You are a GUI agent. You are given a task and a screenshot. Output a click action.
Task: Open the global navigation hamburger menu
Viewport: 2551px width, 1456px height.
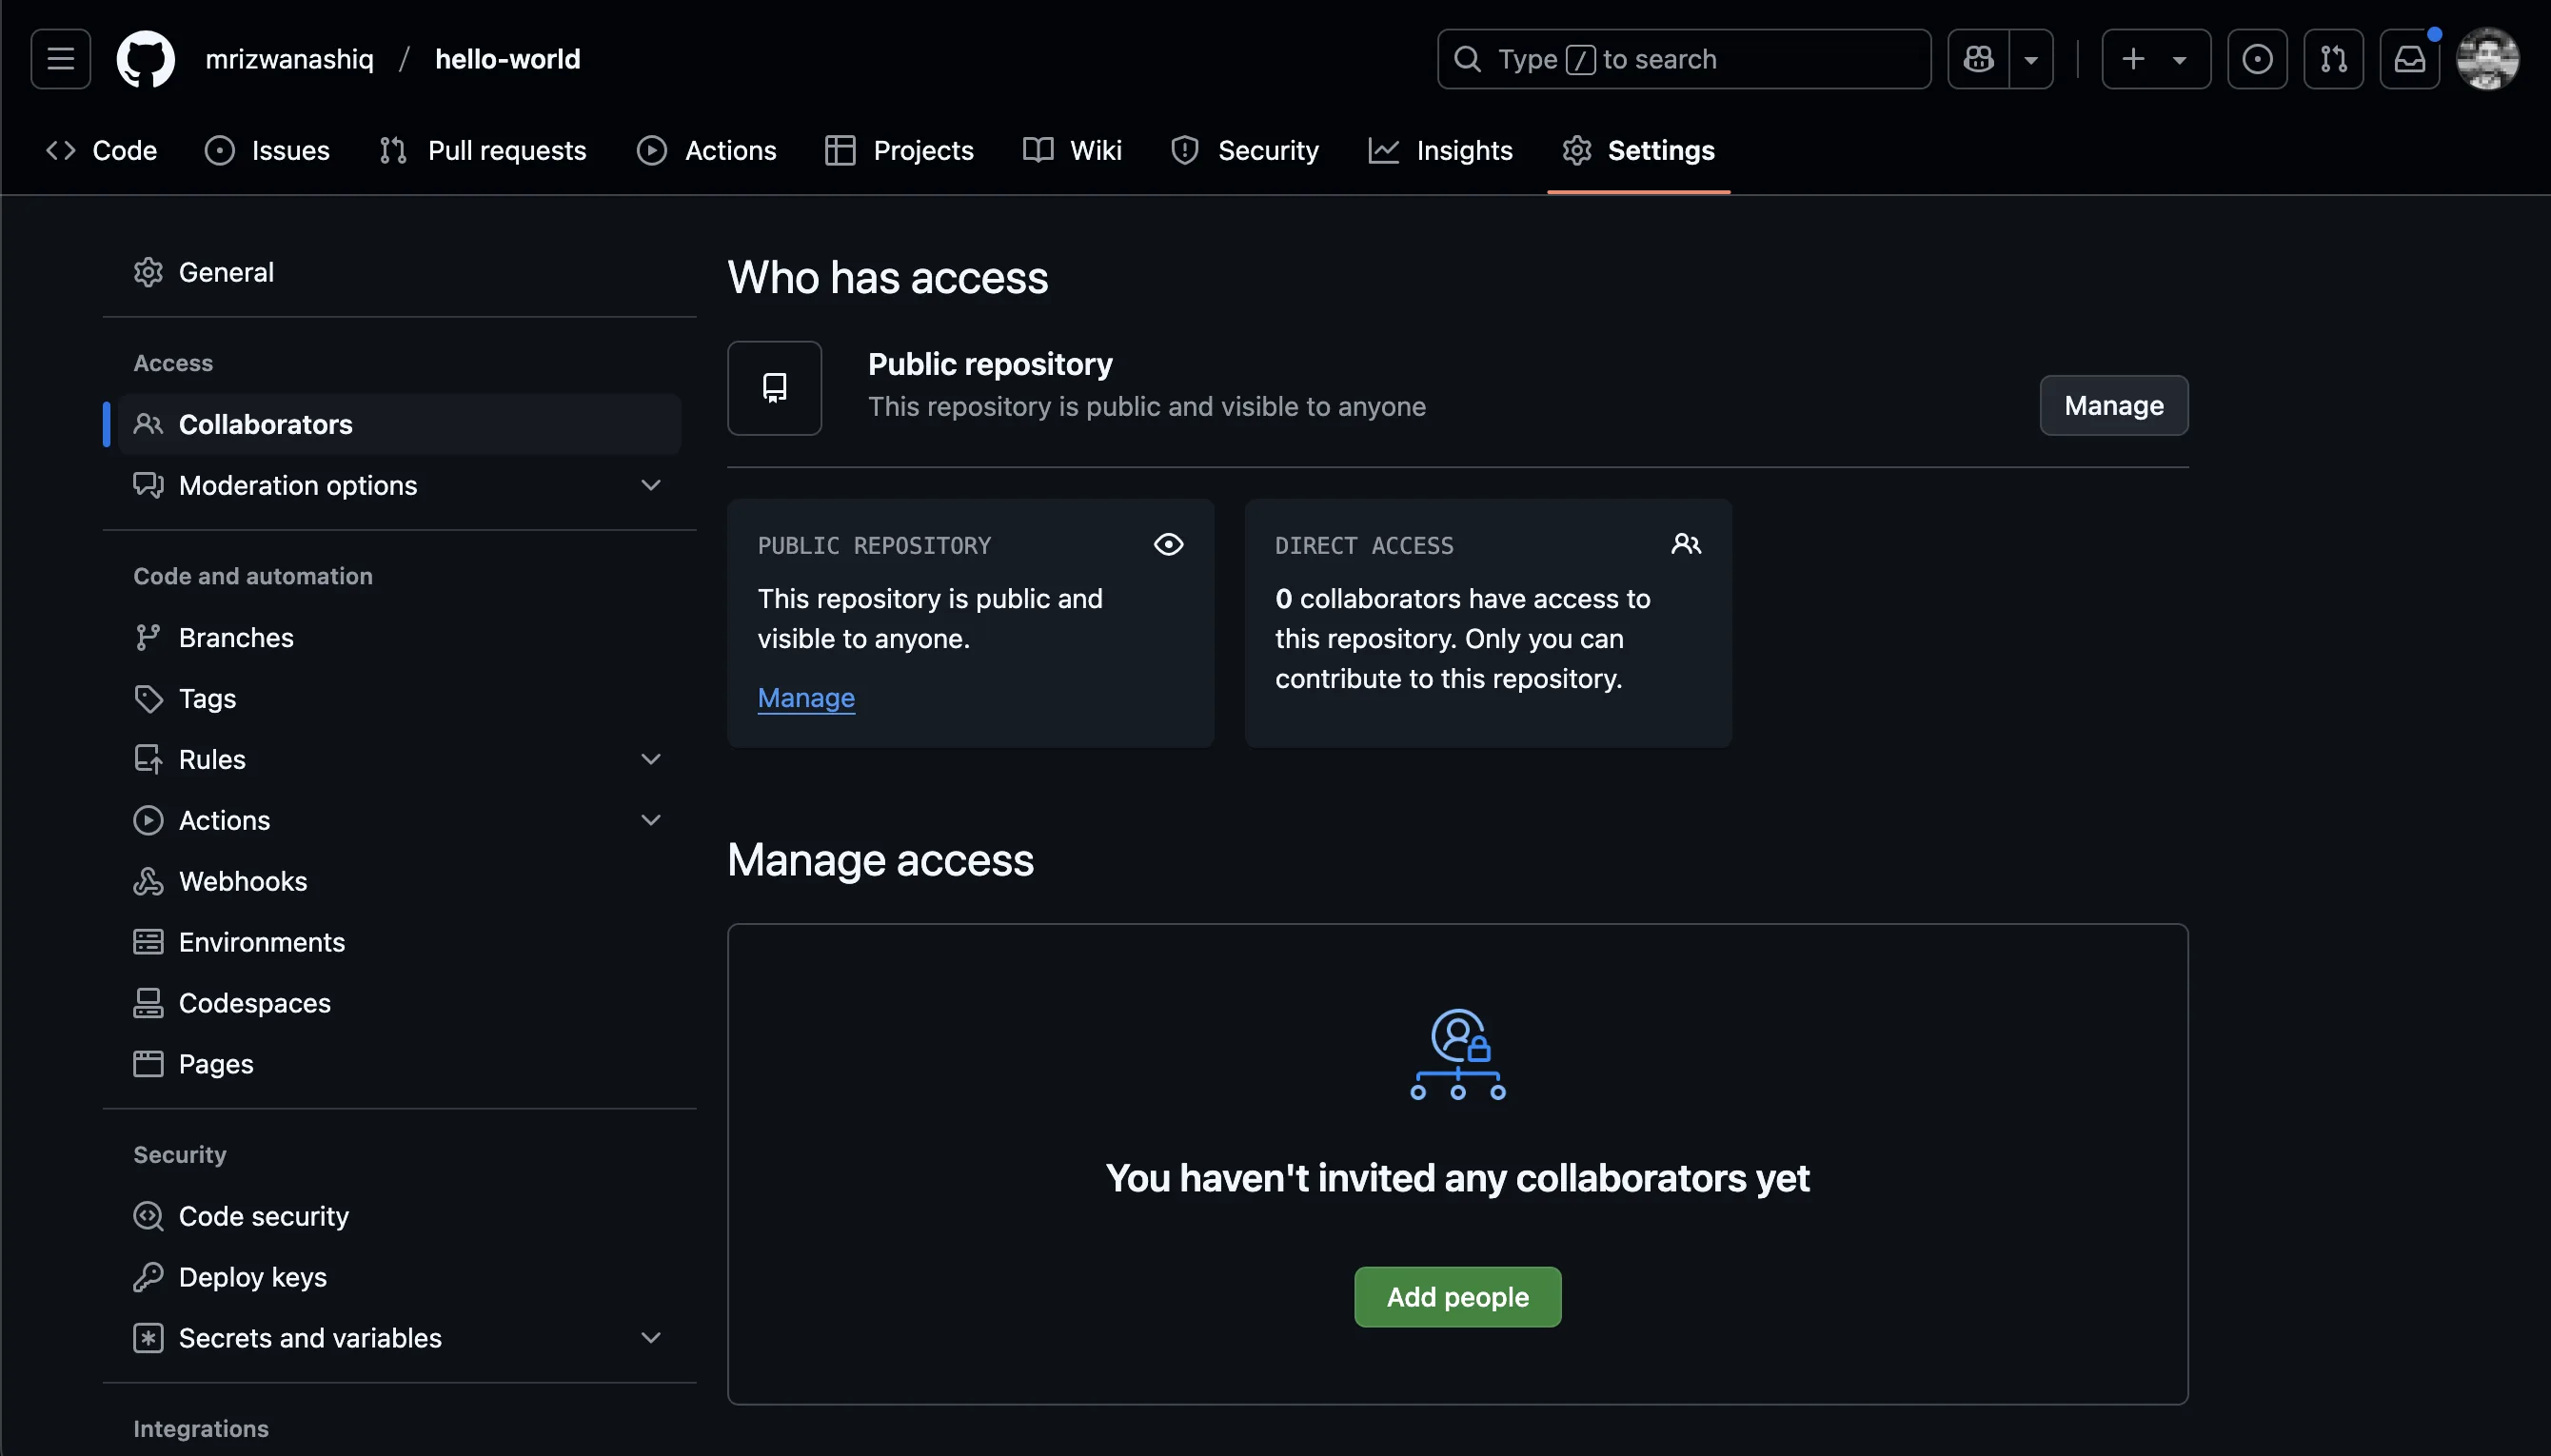[x=61, y=59]
